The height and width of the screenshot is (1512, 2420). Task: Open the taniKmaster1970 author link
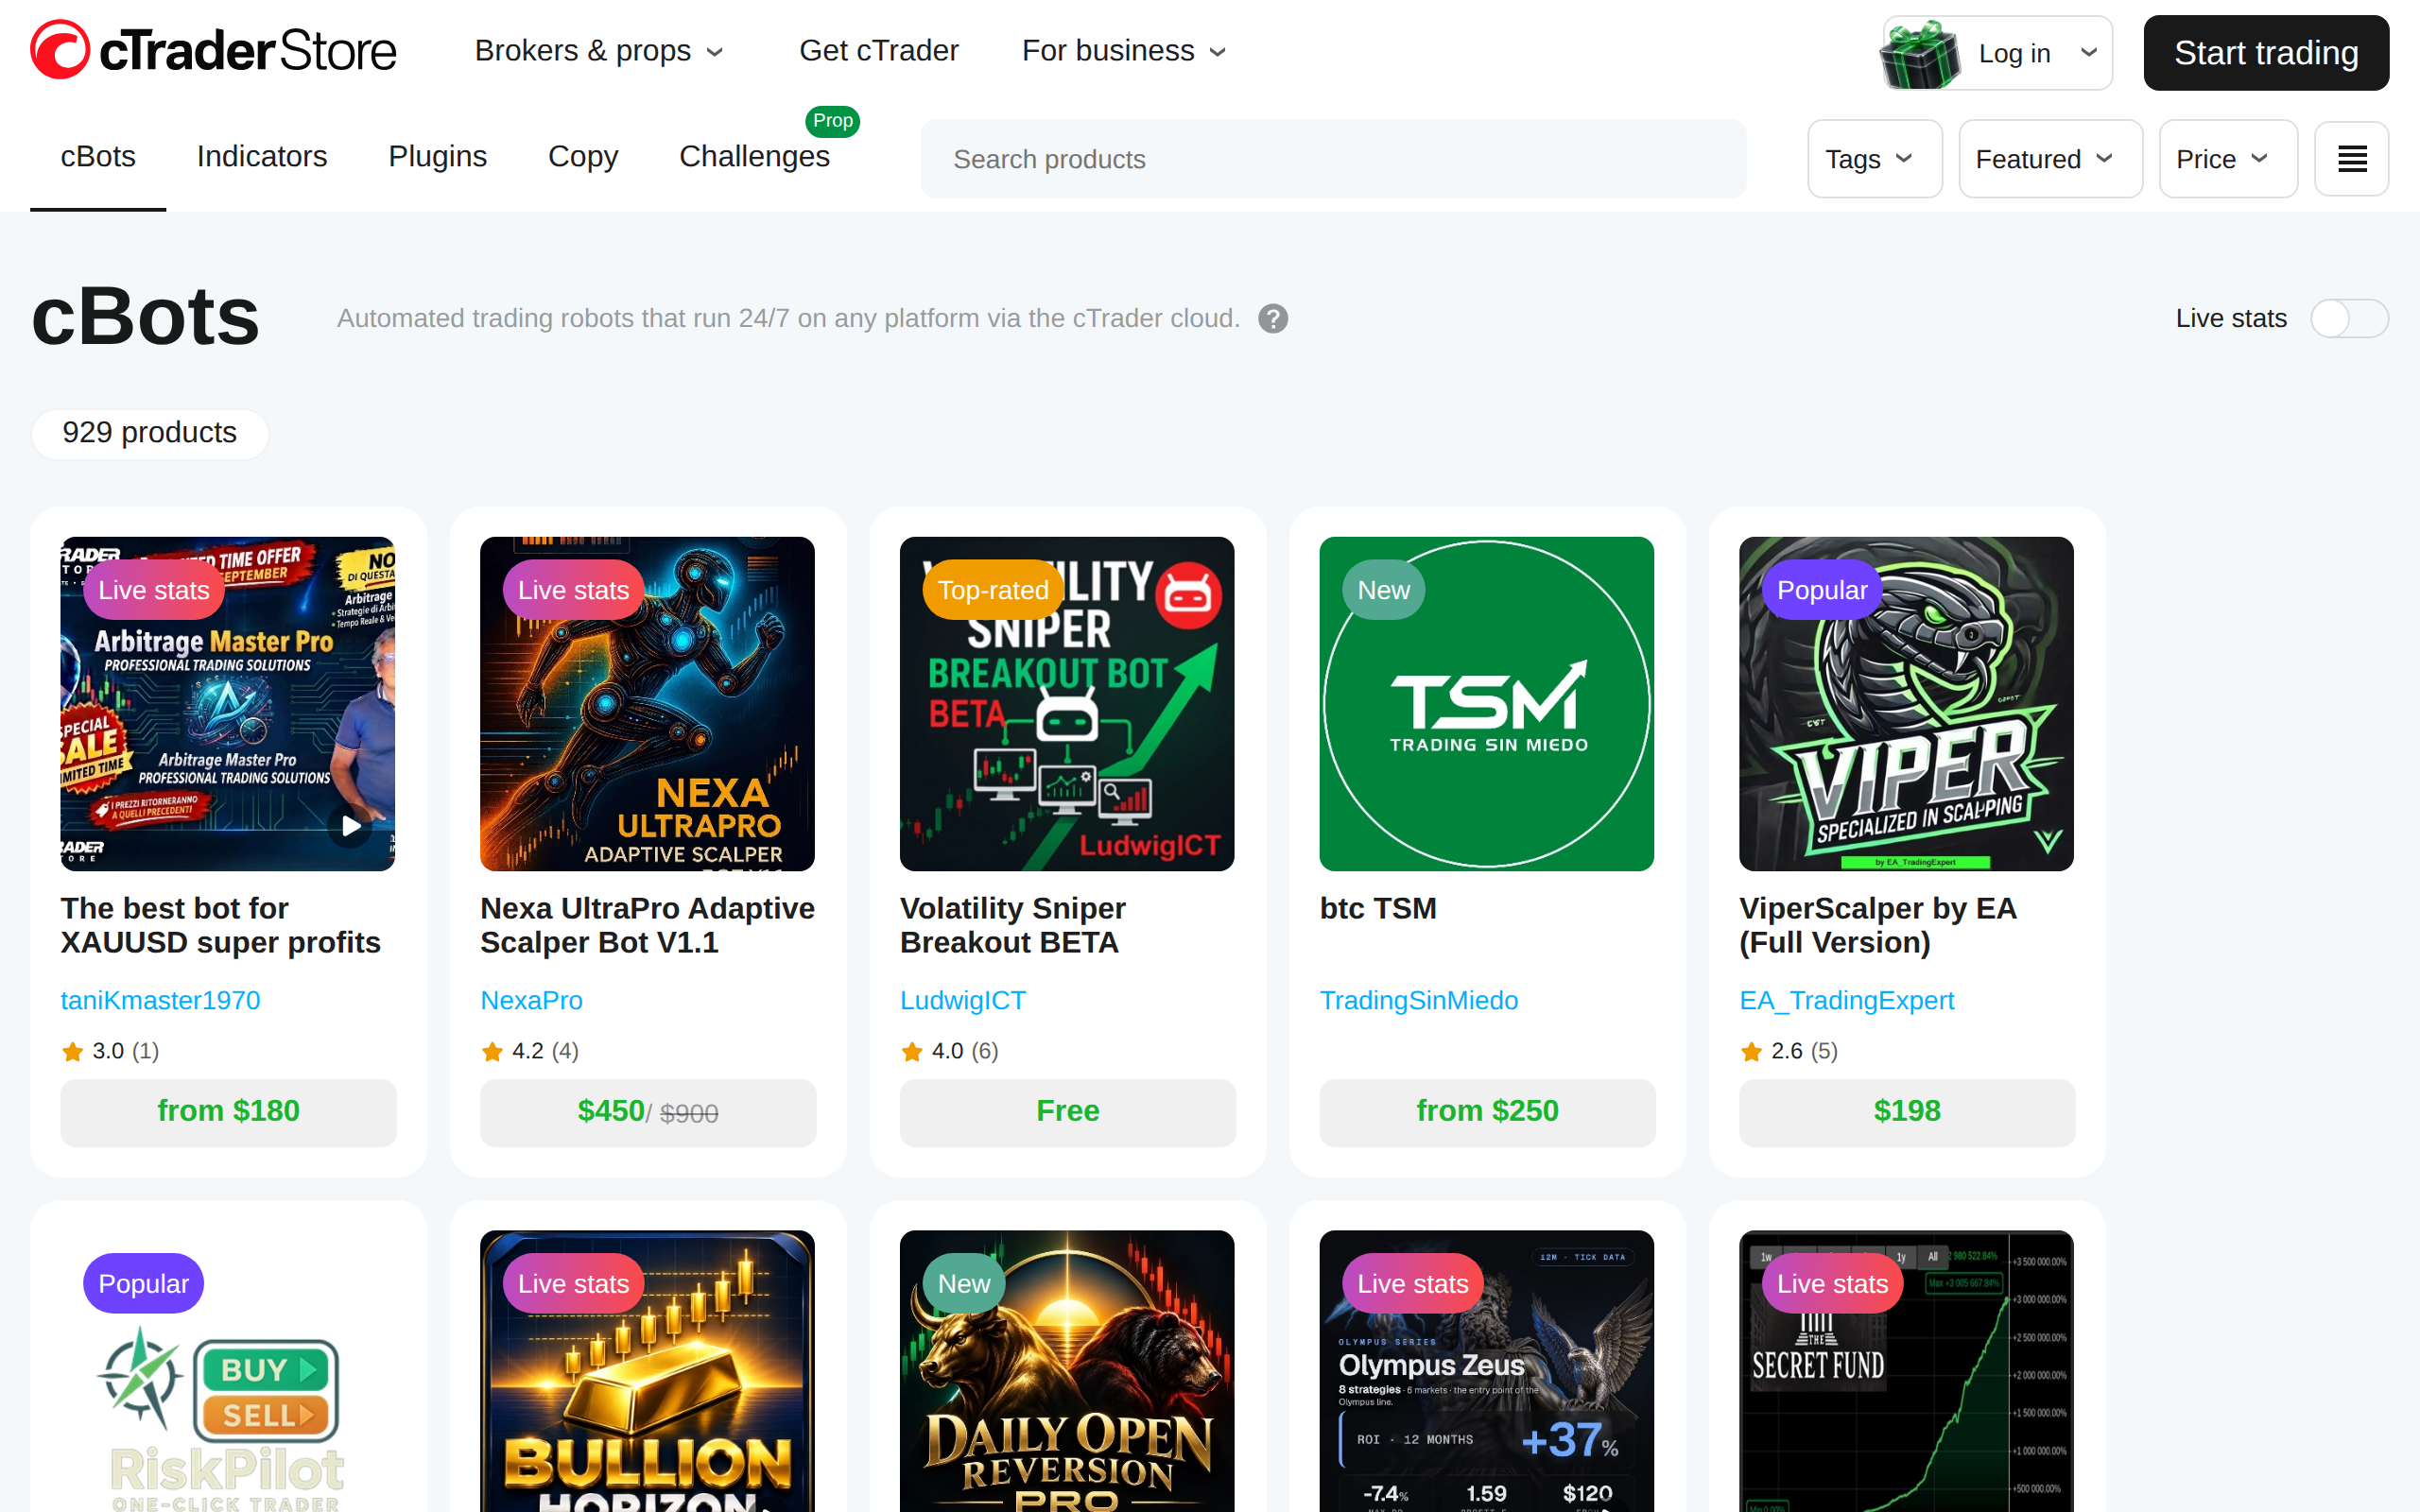[x=160, y=1001]
